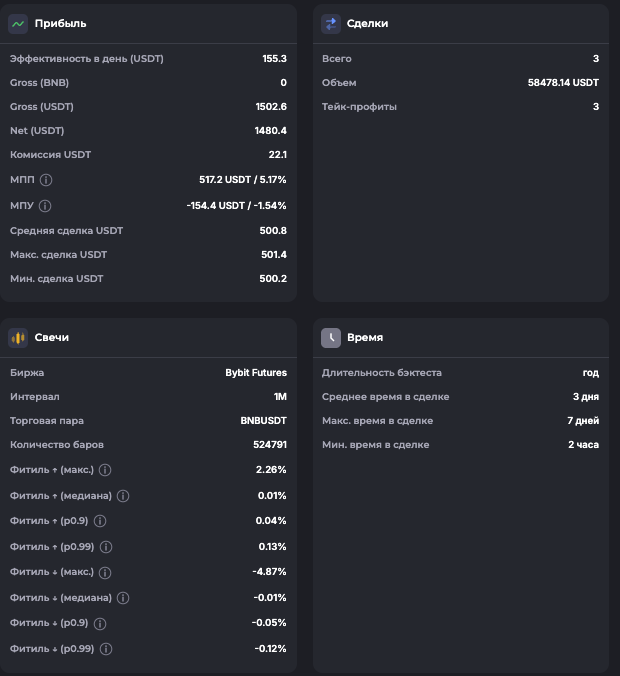
Task: Show info for upper Фитиль (p0.9) row
Action: (100, 521)
